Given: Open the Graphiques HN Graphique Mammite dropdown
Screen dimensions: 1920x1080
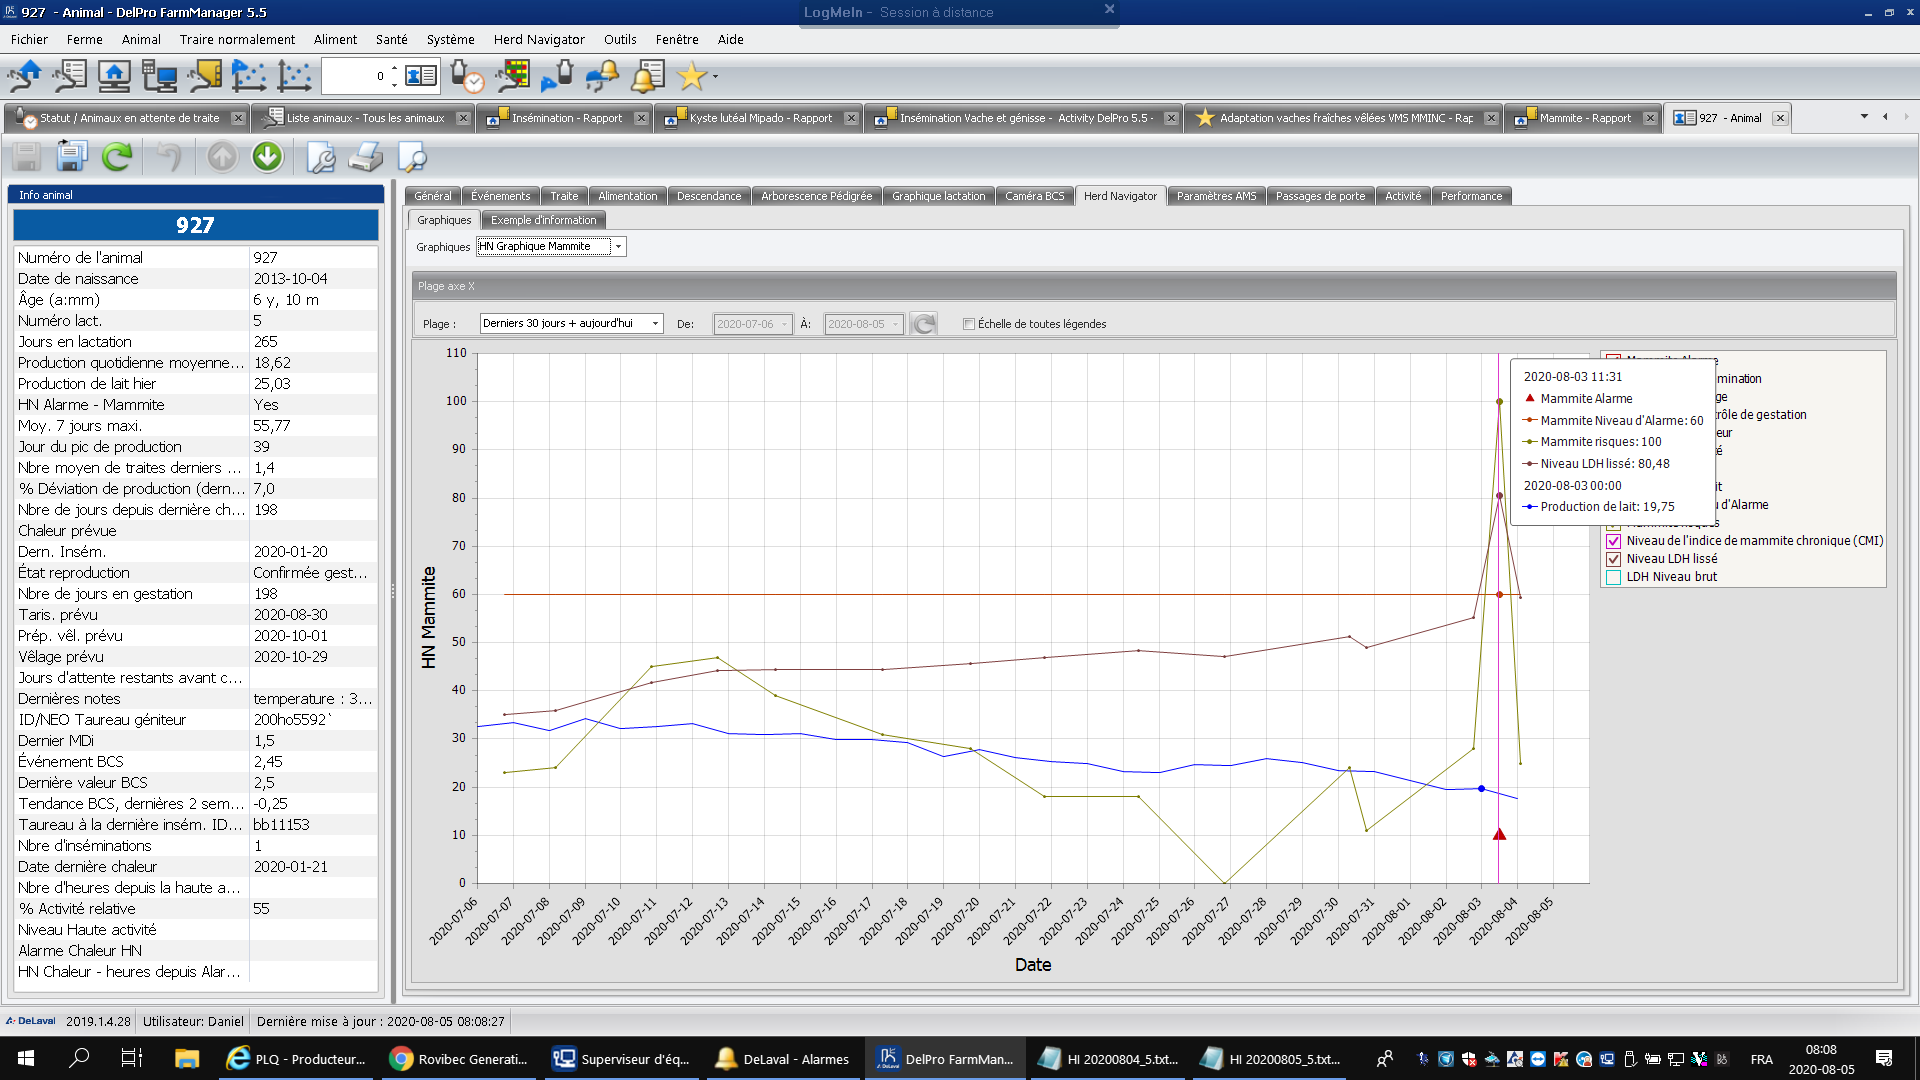Looking at the screenshot, I should click(618, 247).
